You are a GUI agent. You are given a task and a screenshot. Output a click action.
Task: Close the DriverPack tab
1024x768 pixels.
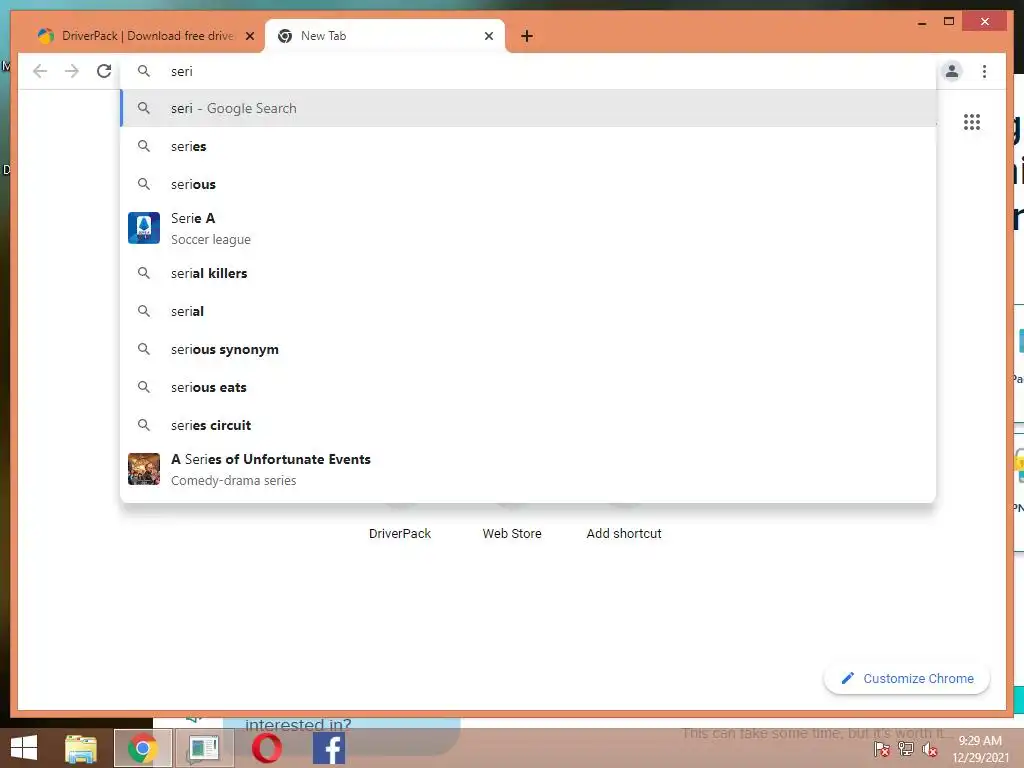249,36
